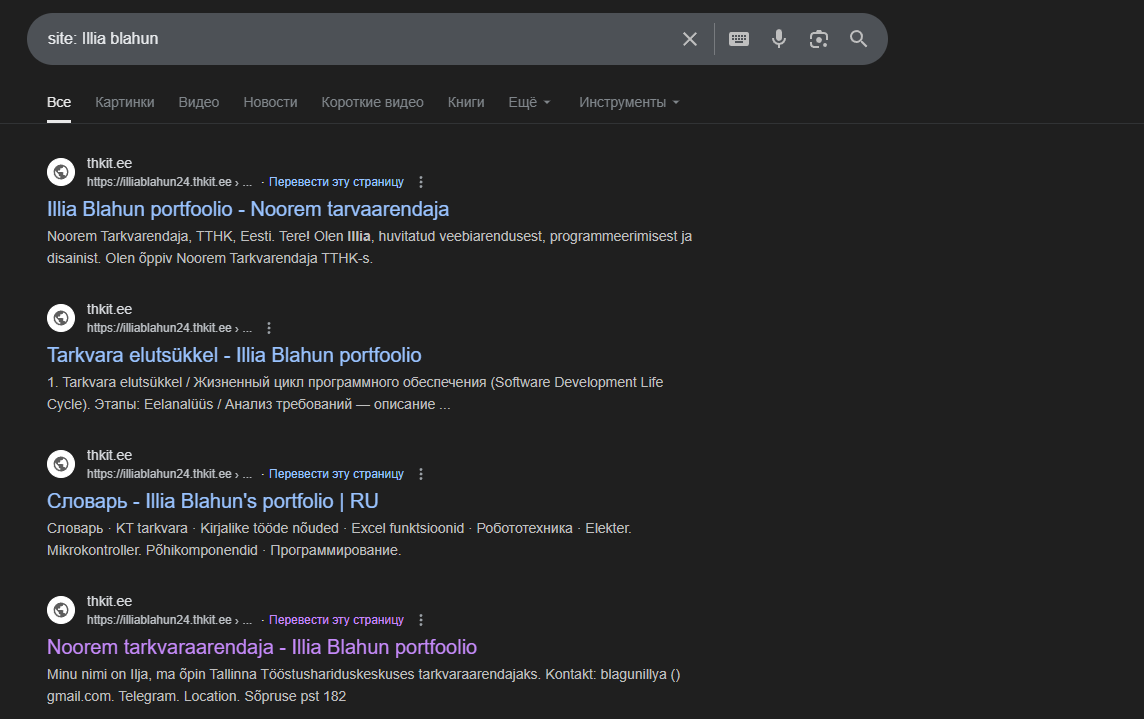1144x719 pixels.
Task: Open the on-screen keyboard input tool
Action: point(739,39)
